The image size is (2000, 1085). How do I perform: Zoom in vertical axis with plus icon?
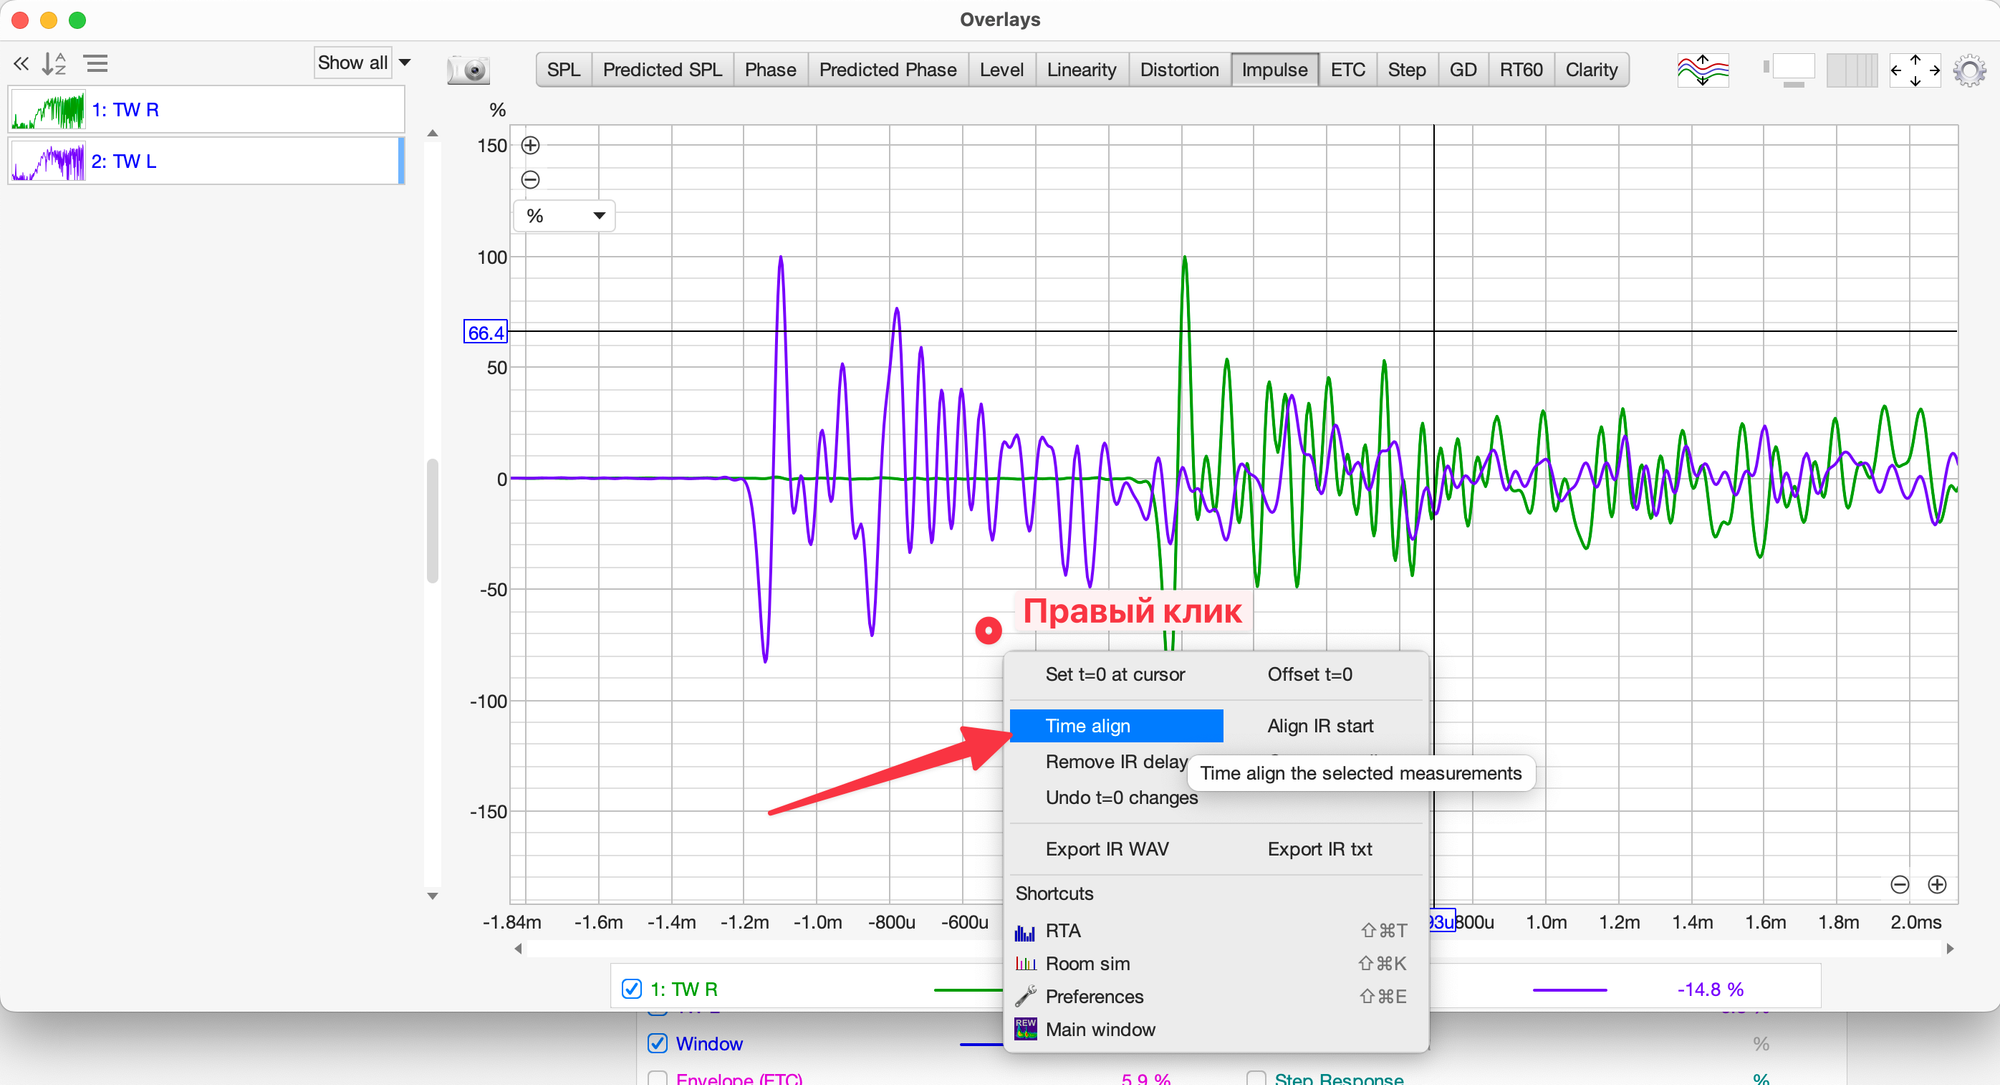click(x=531, y=145)
